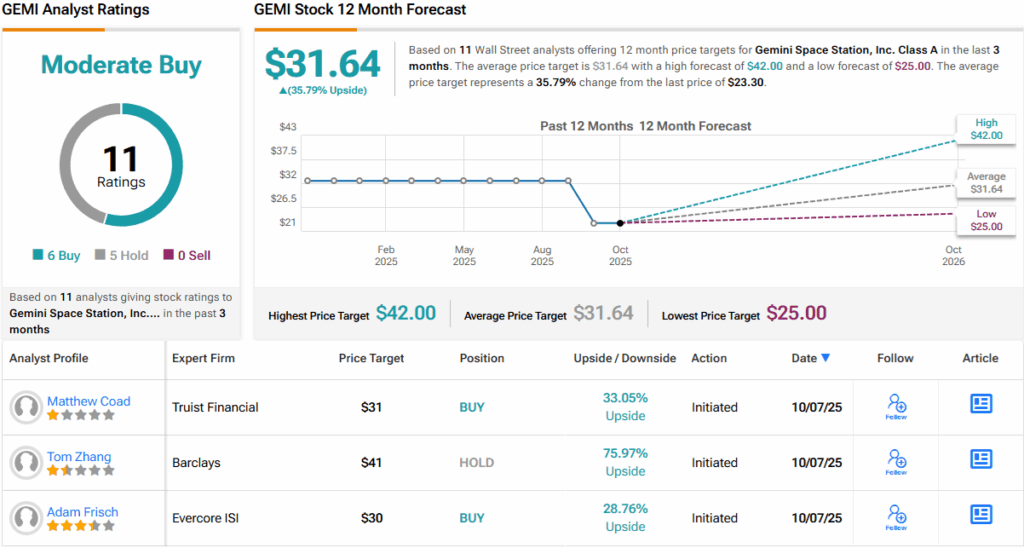The image size is (1024, 548).
Task: Open Matthew Coad analyst profile link
Action: pyautogui.click(x=88, y=401)
